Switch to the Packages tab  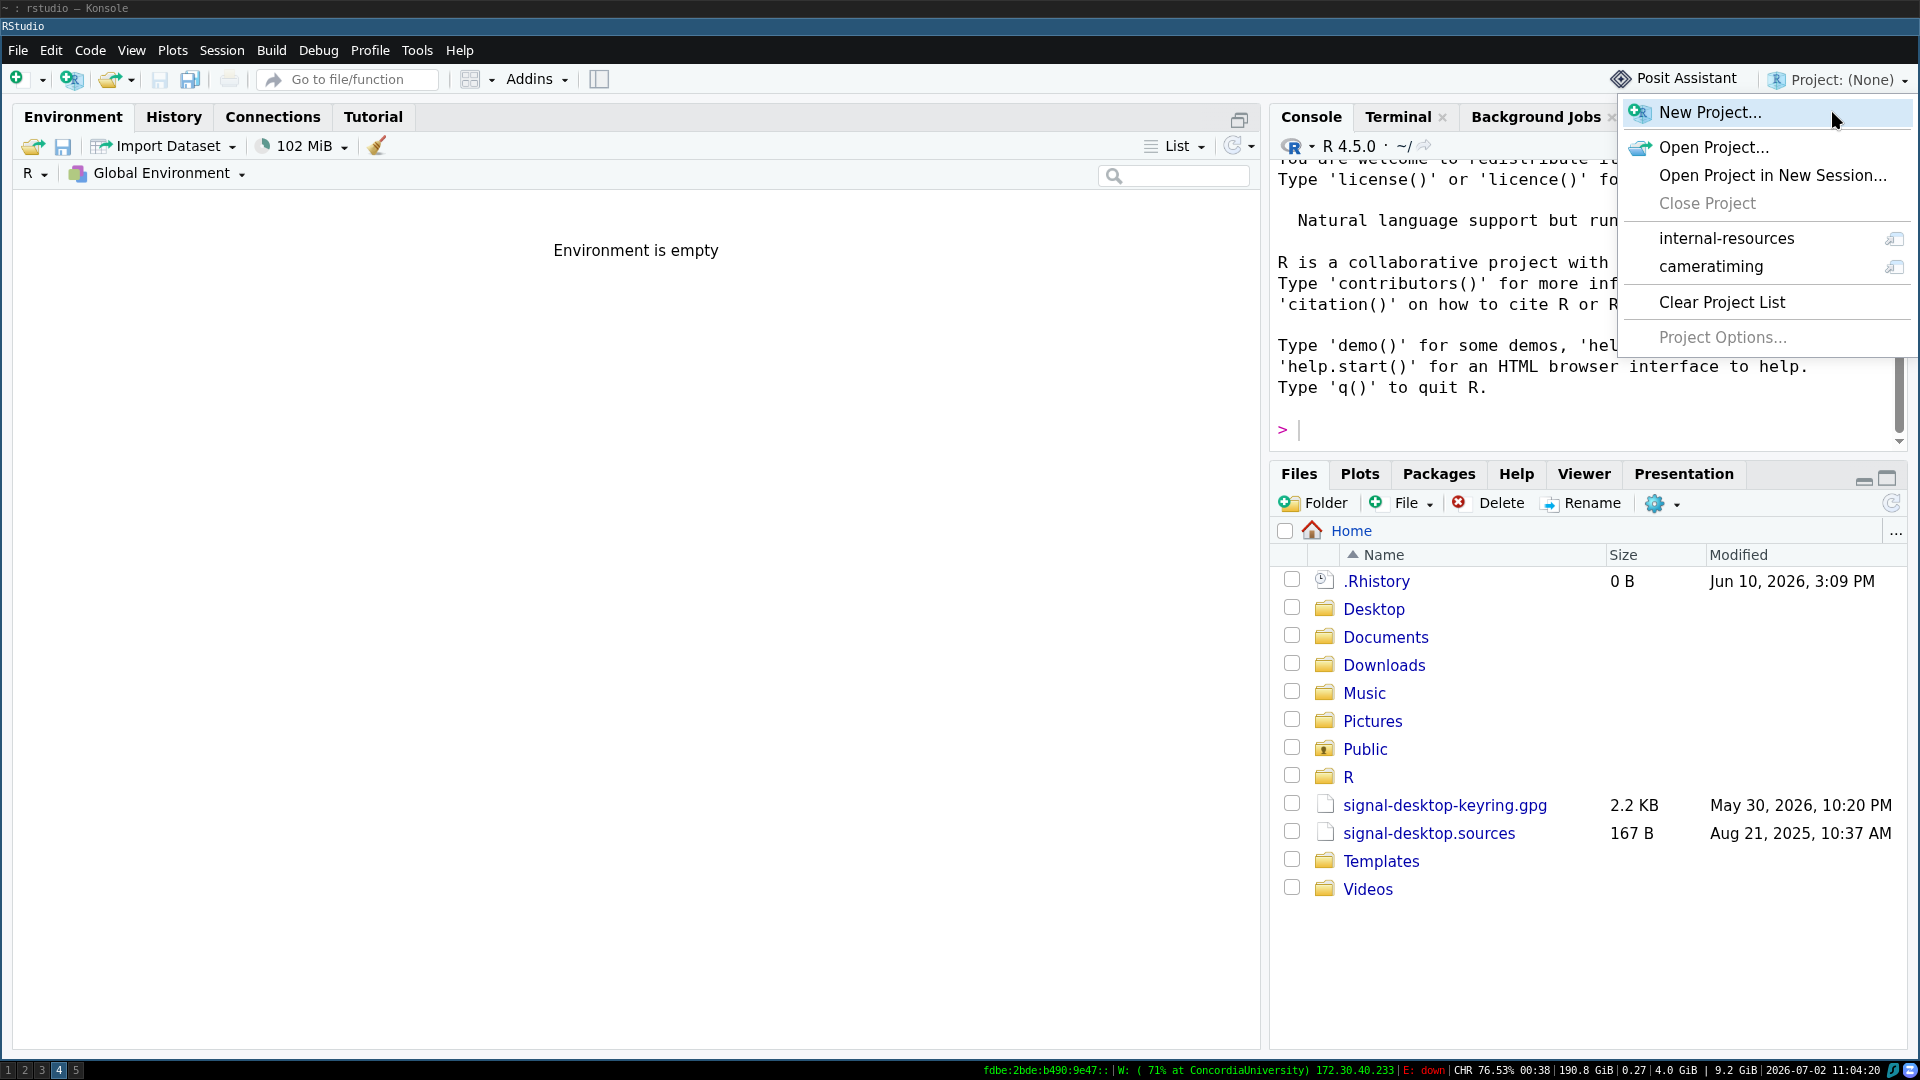tap(1438, 474)
